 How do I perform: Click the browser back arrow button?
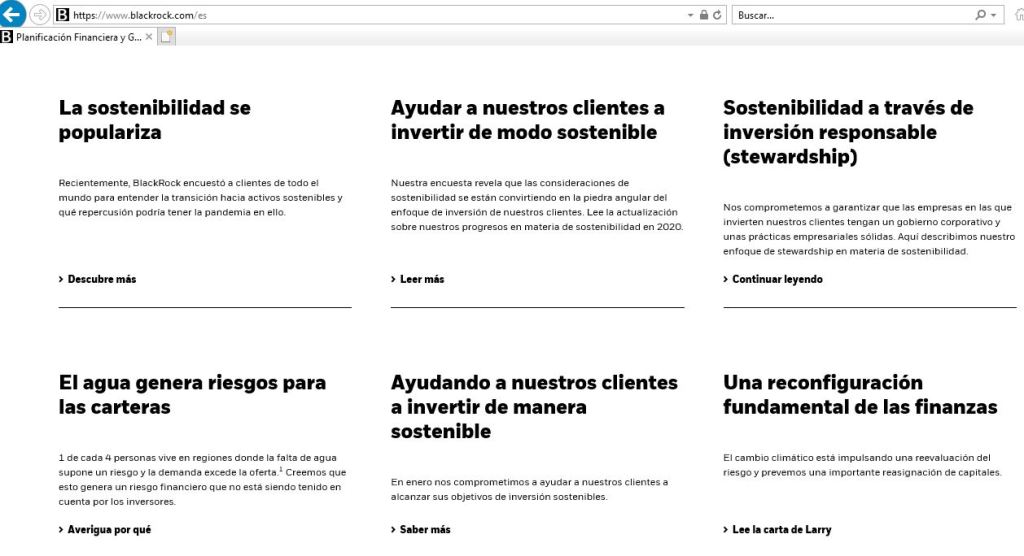click(14, 15)
